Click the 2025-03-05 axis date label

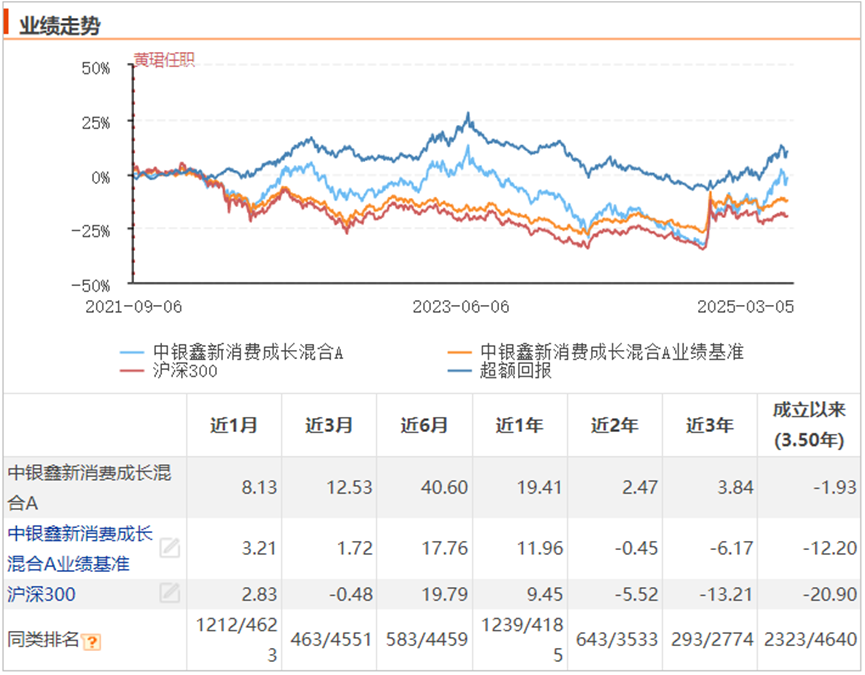pos(746,307)
